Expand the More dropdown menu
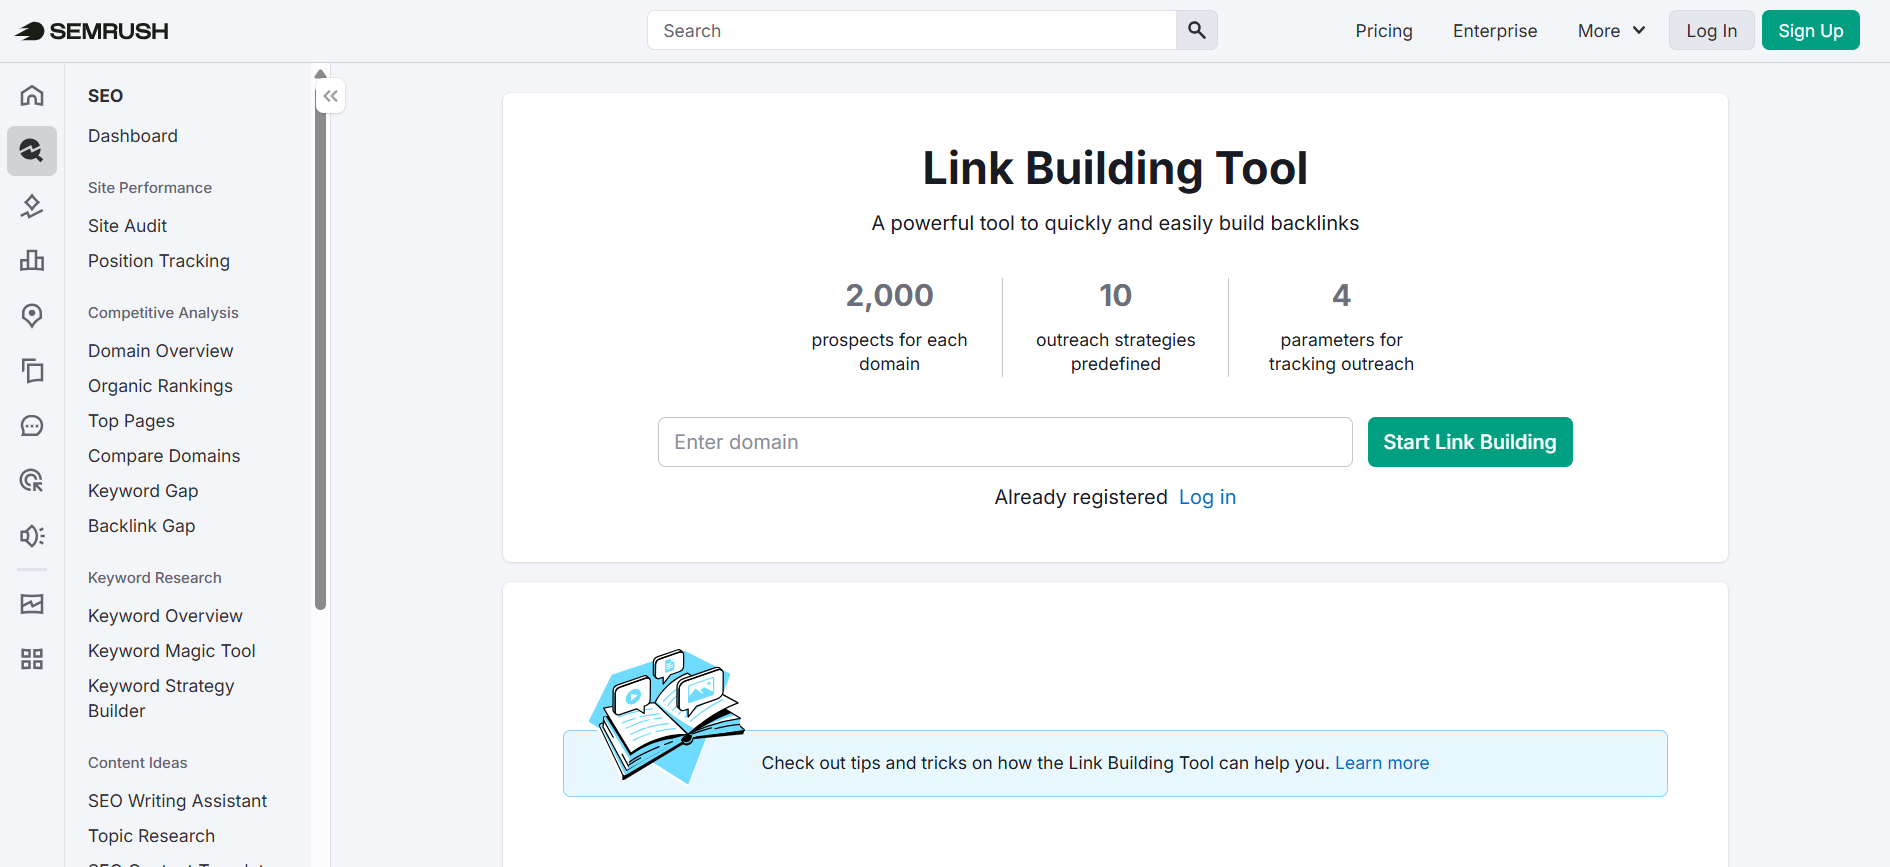The width and height of the screenshot is (1890, 867). [1611, 31]
